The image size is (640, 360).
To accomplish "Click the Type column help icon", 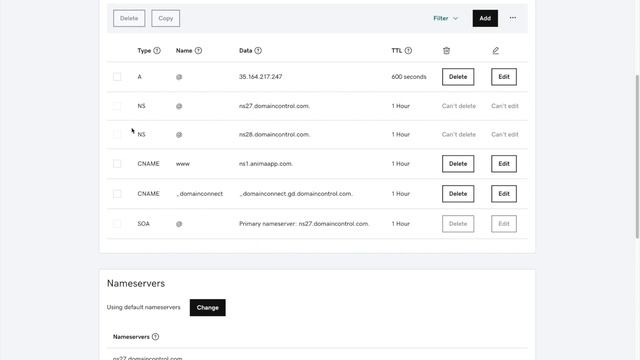I will tap(157, 51).
